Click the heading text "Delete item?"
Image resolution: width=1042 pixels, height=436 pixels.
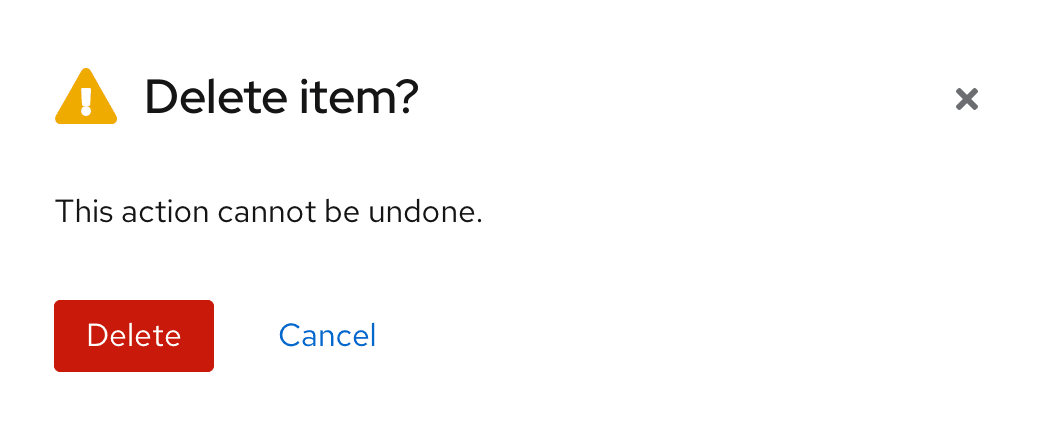tap(281, 98)
